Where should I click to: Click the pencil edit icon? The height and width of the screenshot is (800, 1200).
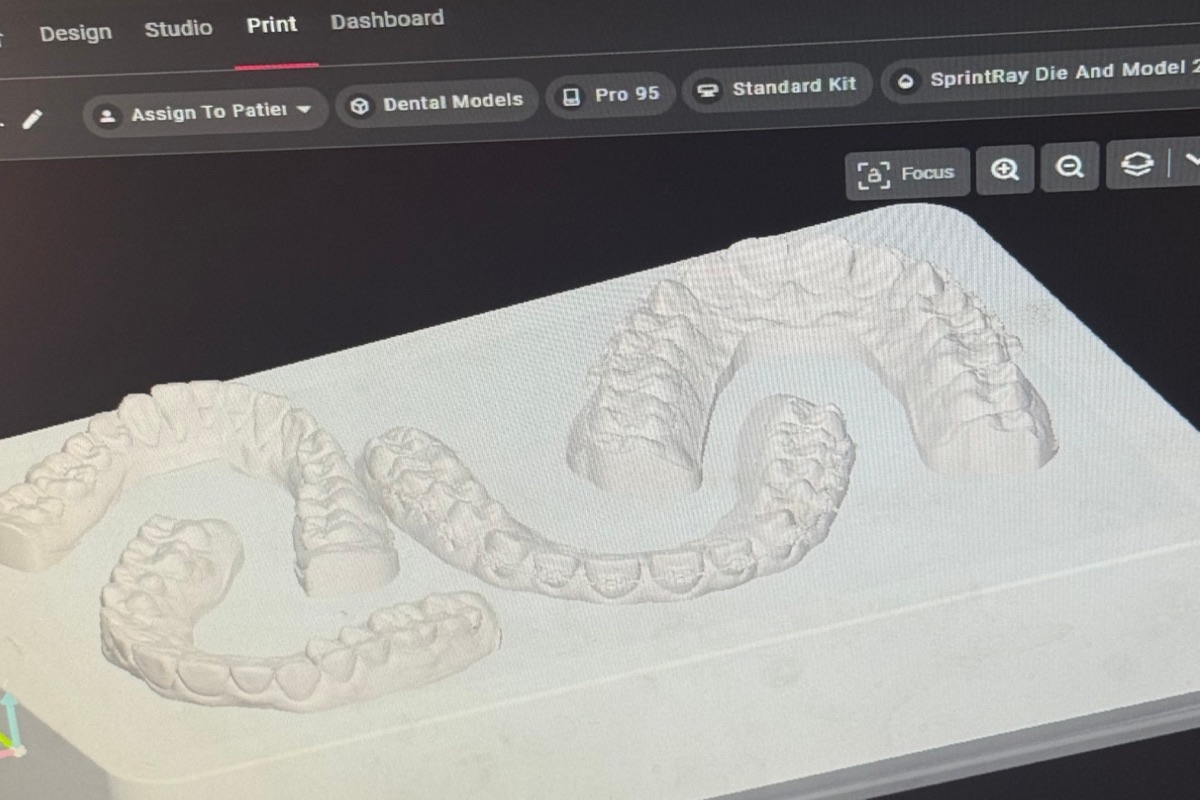pos(31,120)
